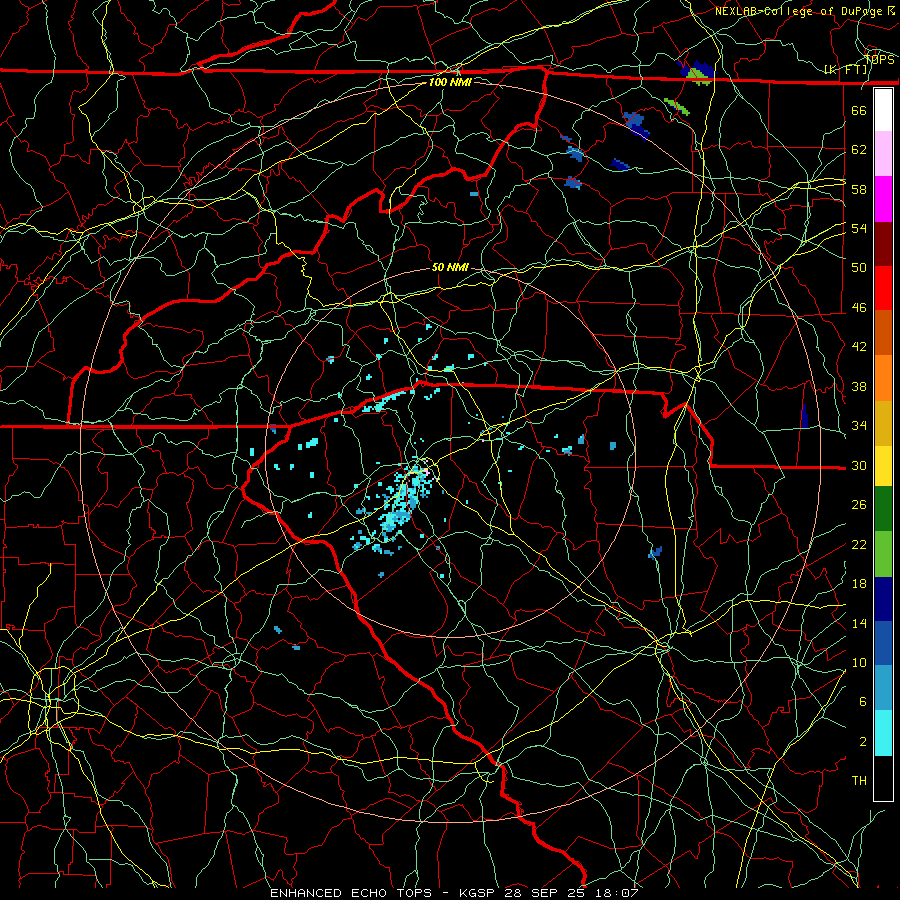This screenshot has width=900, height=900.
Task: Click the 2 value on the scale
Action: [863, 741]
